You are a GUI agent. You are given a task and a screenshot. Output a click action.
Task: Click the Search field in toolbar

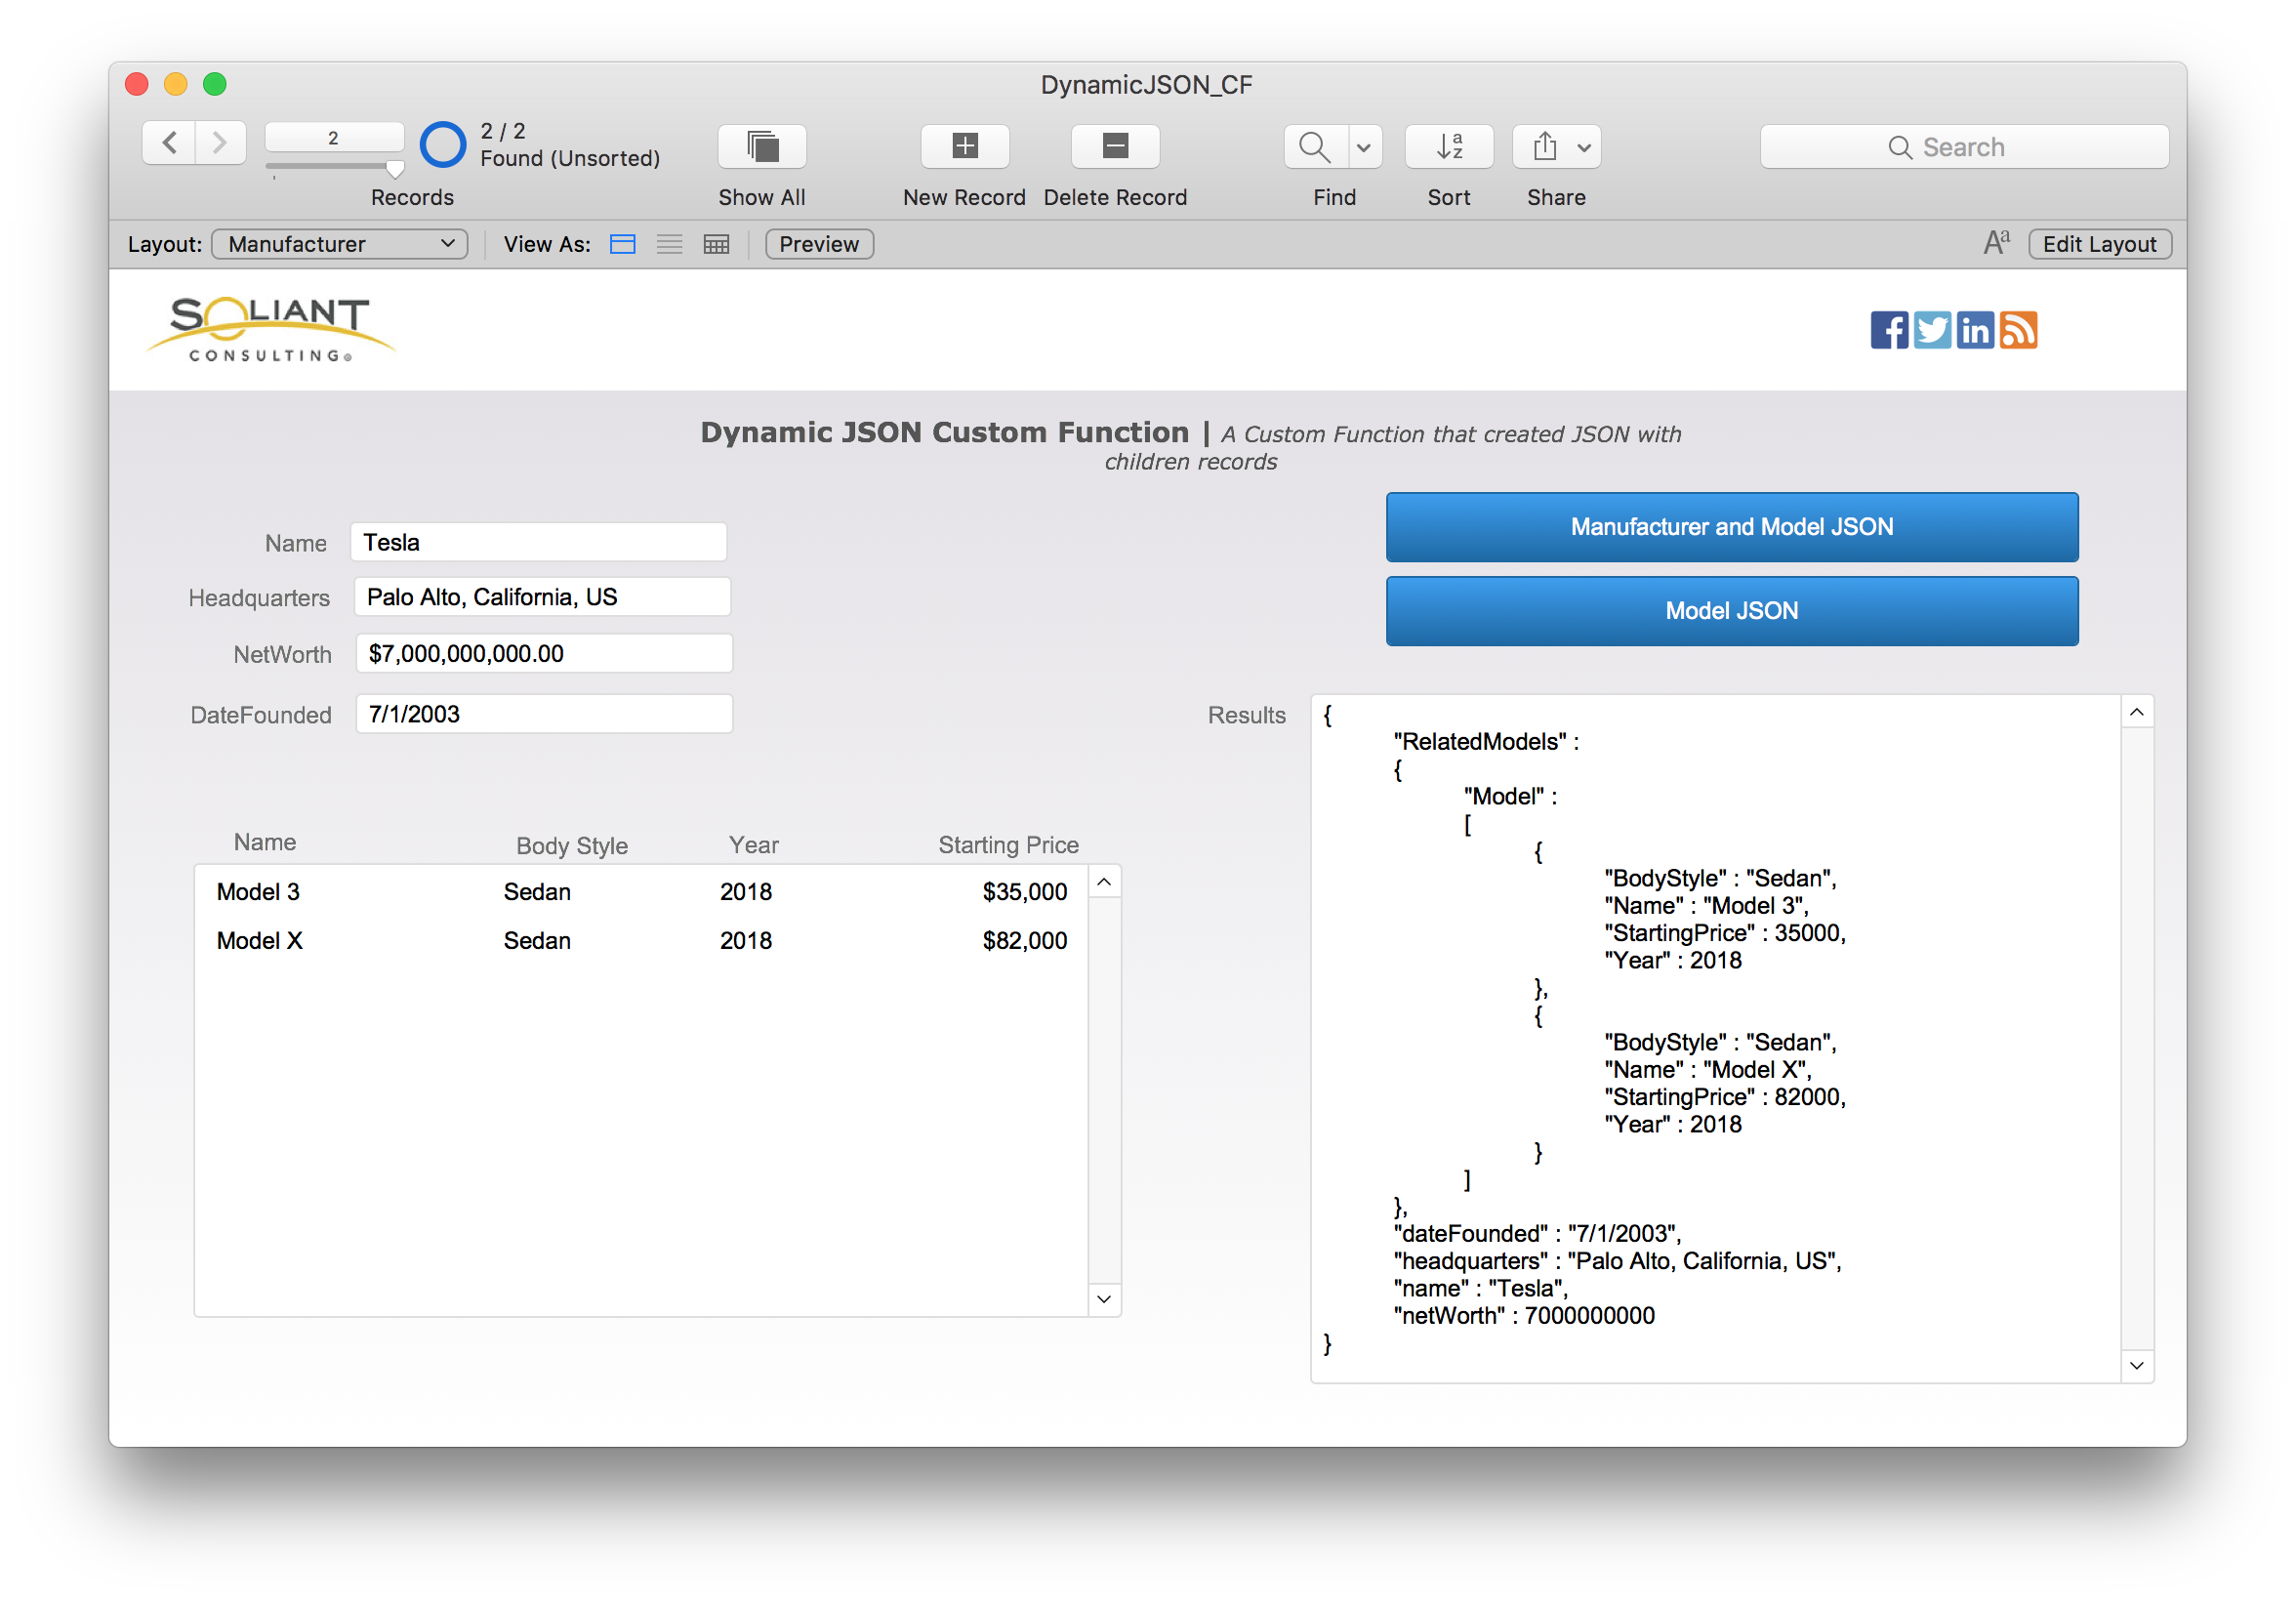pos(1964,147)
